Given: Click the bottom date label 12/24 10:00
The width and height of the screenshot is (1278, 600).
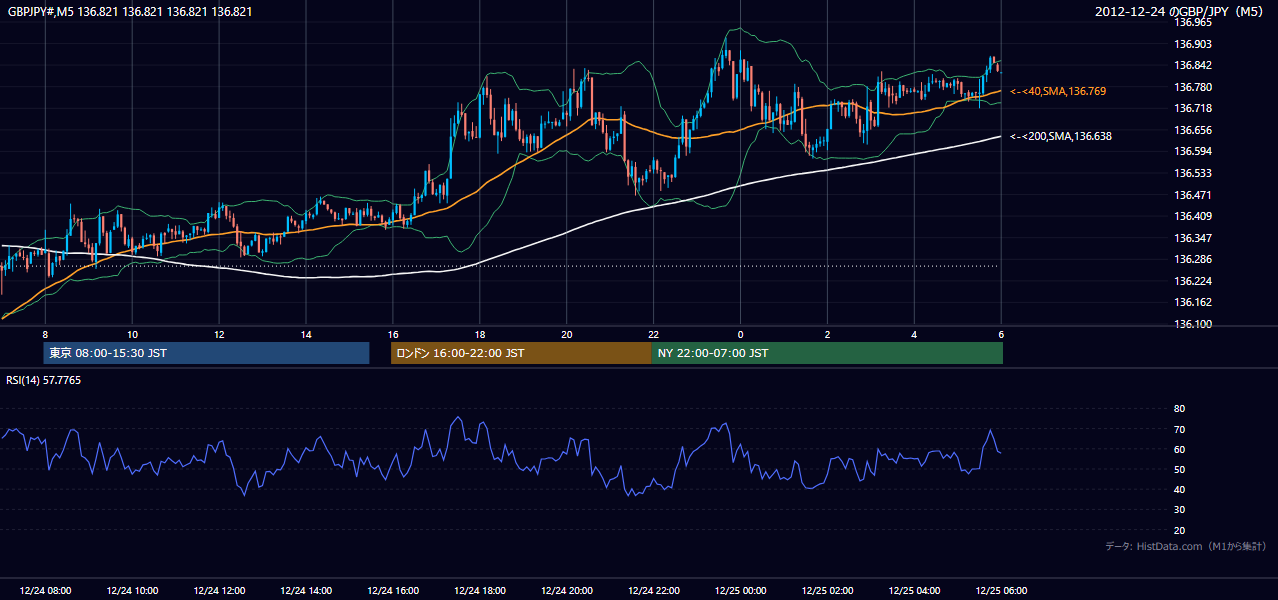Looking at the screenshot, I should 132,591.
